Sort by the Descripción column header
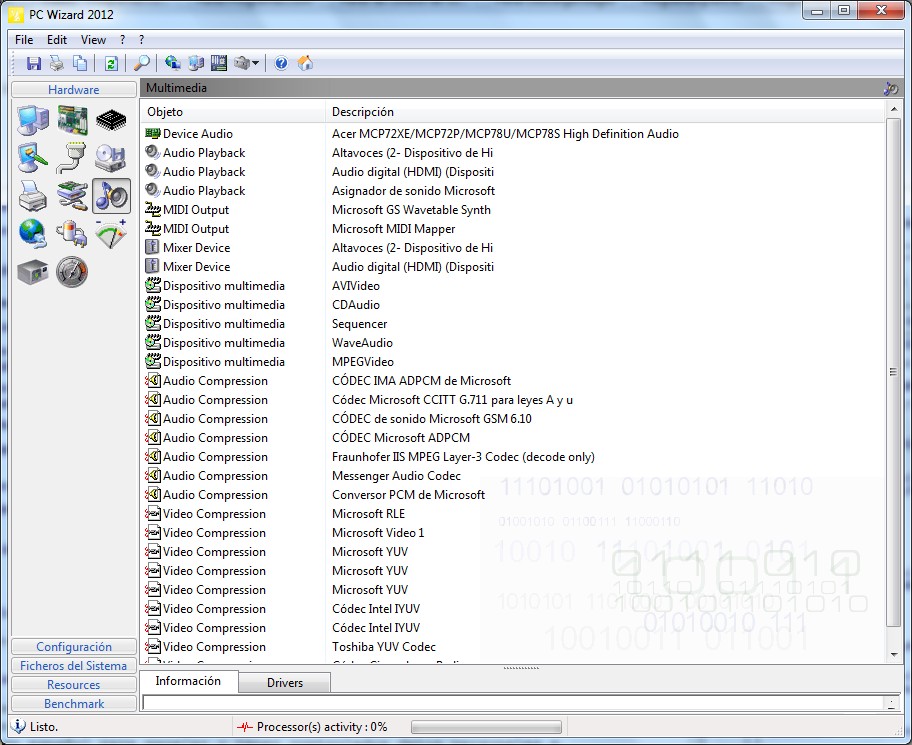The width and height of the screenshot is (912, 745). tap(605, 112)
